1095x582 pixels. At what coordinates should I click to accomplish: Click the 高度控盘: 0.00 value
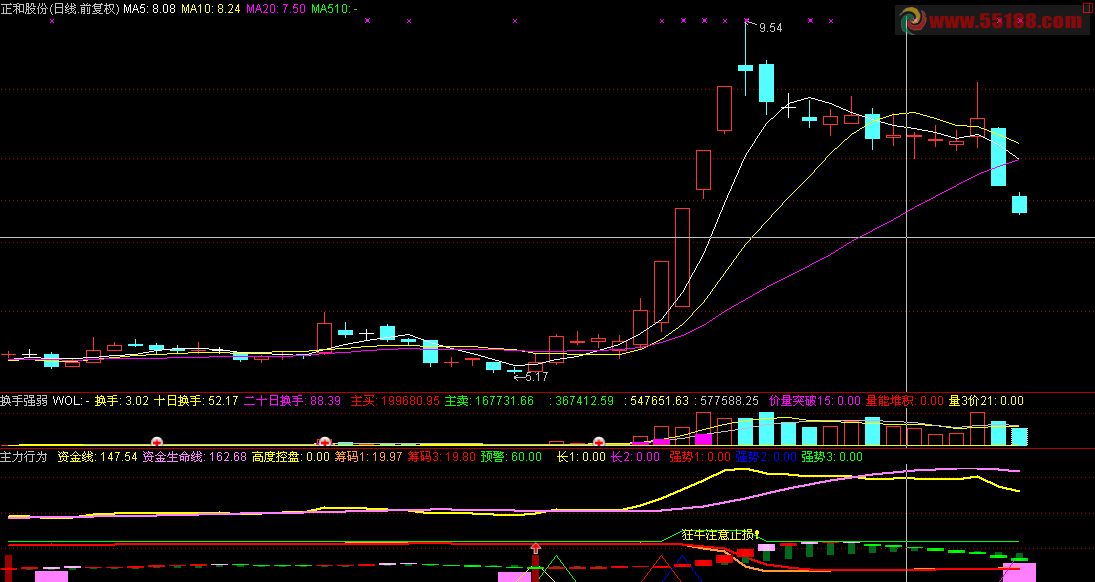point(291,457)
